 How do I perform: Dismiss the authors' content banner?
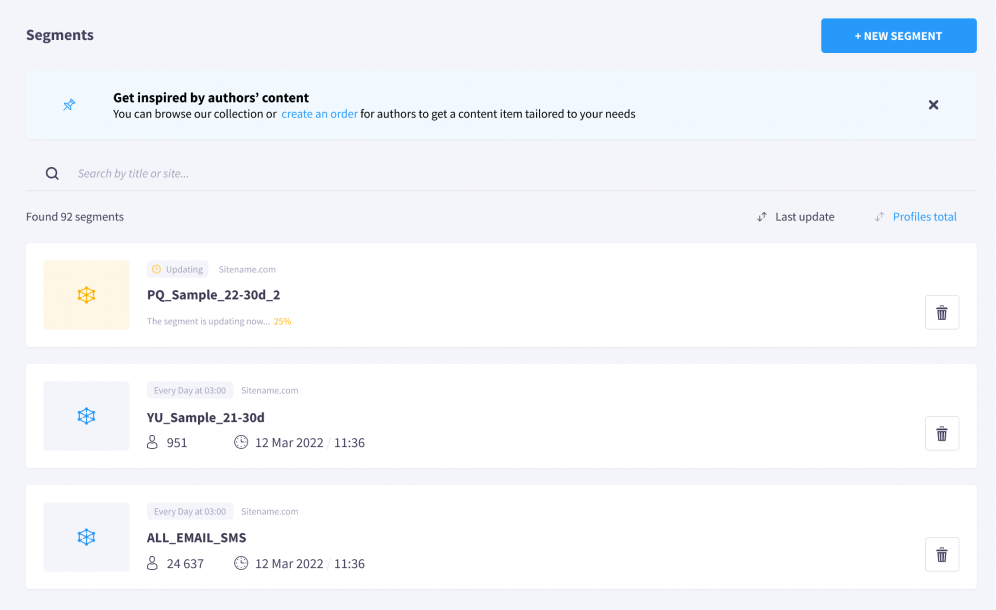[x=933, y=105]
